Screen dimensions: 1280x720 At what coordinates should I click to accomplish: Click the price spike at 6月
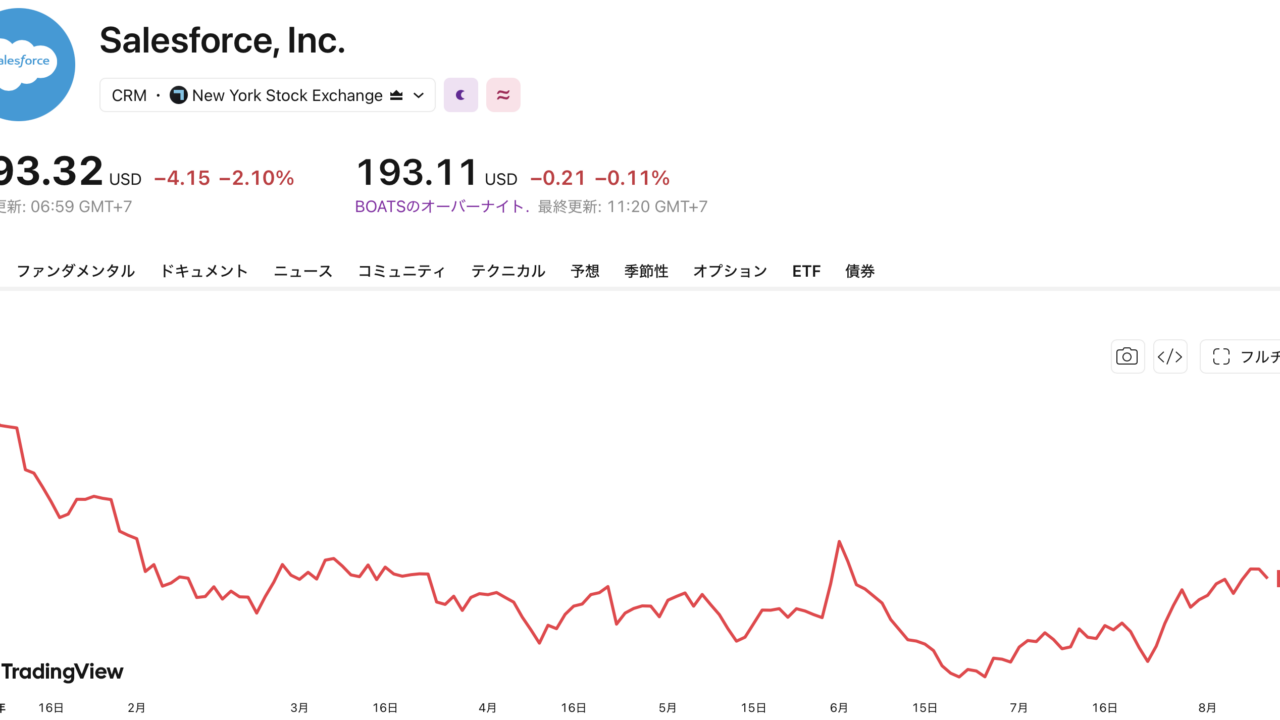coord(840,542)
